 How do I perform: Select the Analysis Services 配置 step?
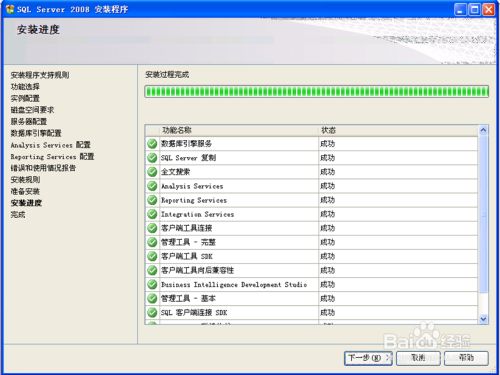point(51,145)
